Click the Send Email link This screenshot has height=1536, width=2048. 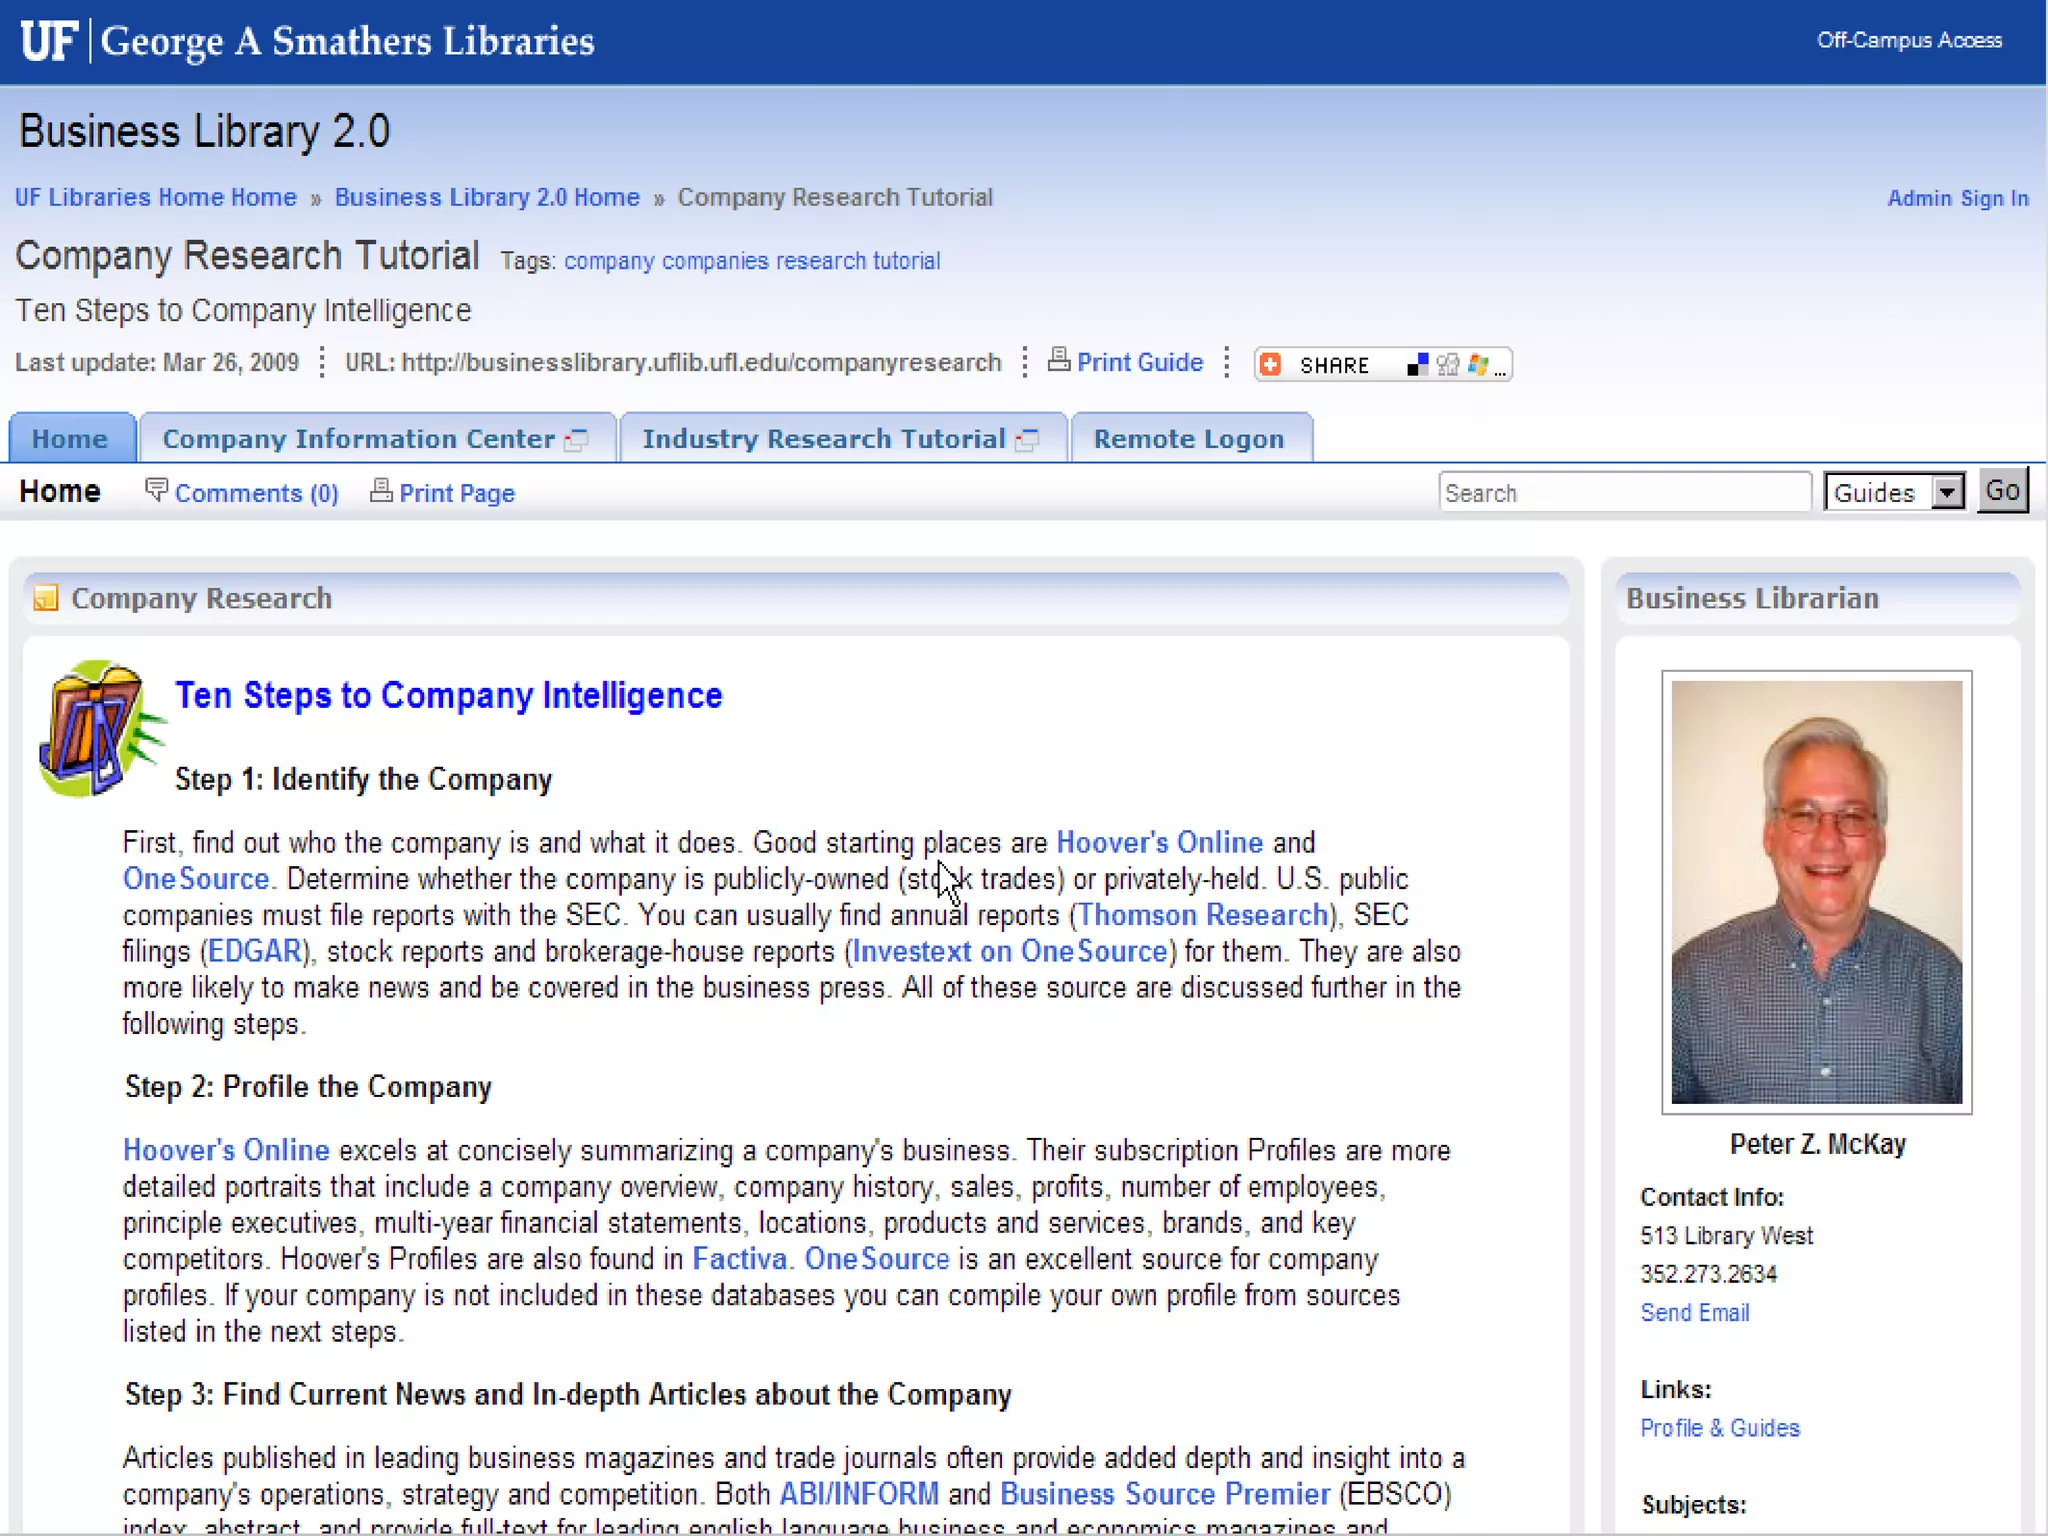pyautogui.click(x=1694, y=1313)
